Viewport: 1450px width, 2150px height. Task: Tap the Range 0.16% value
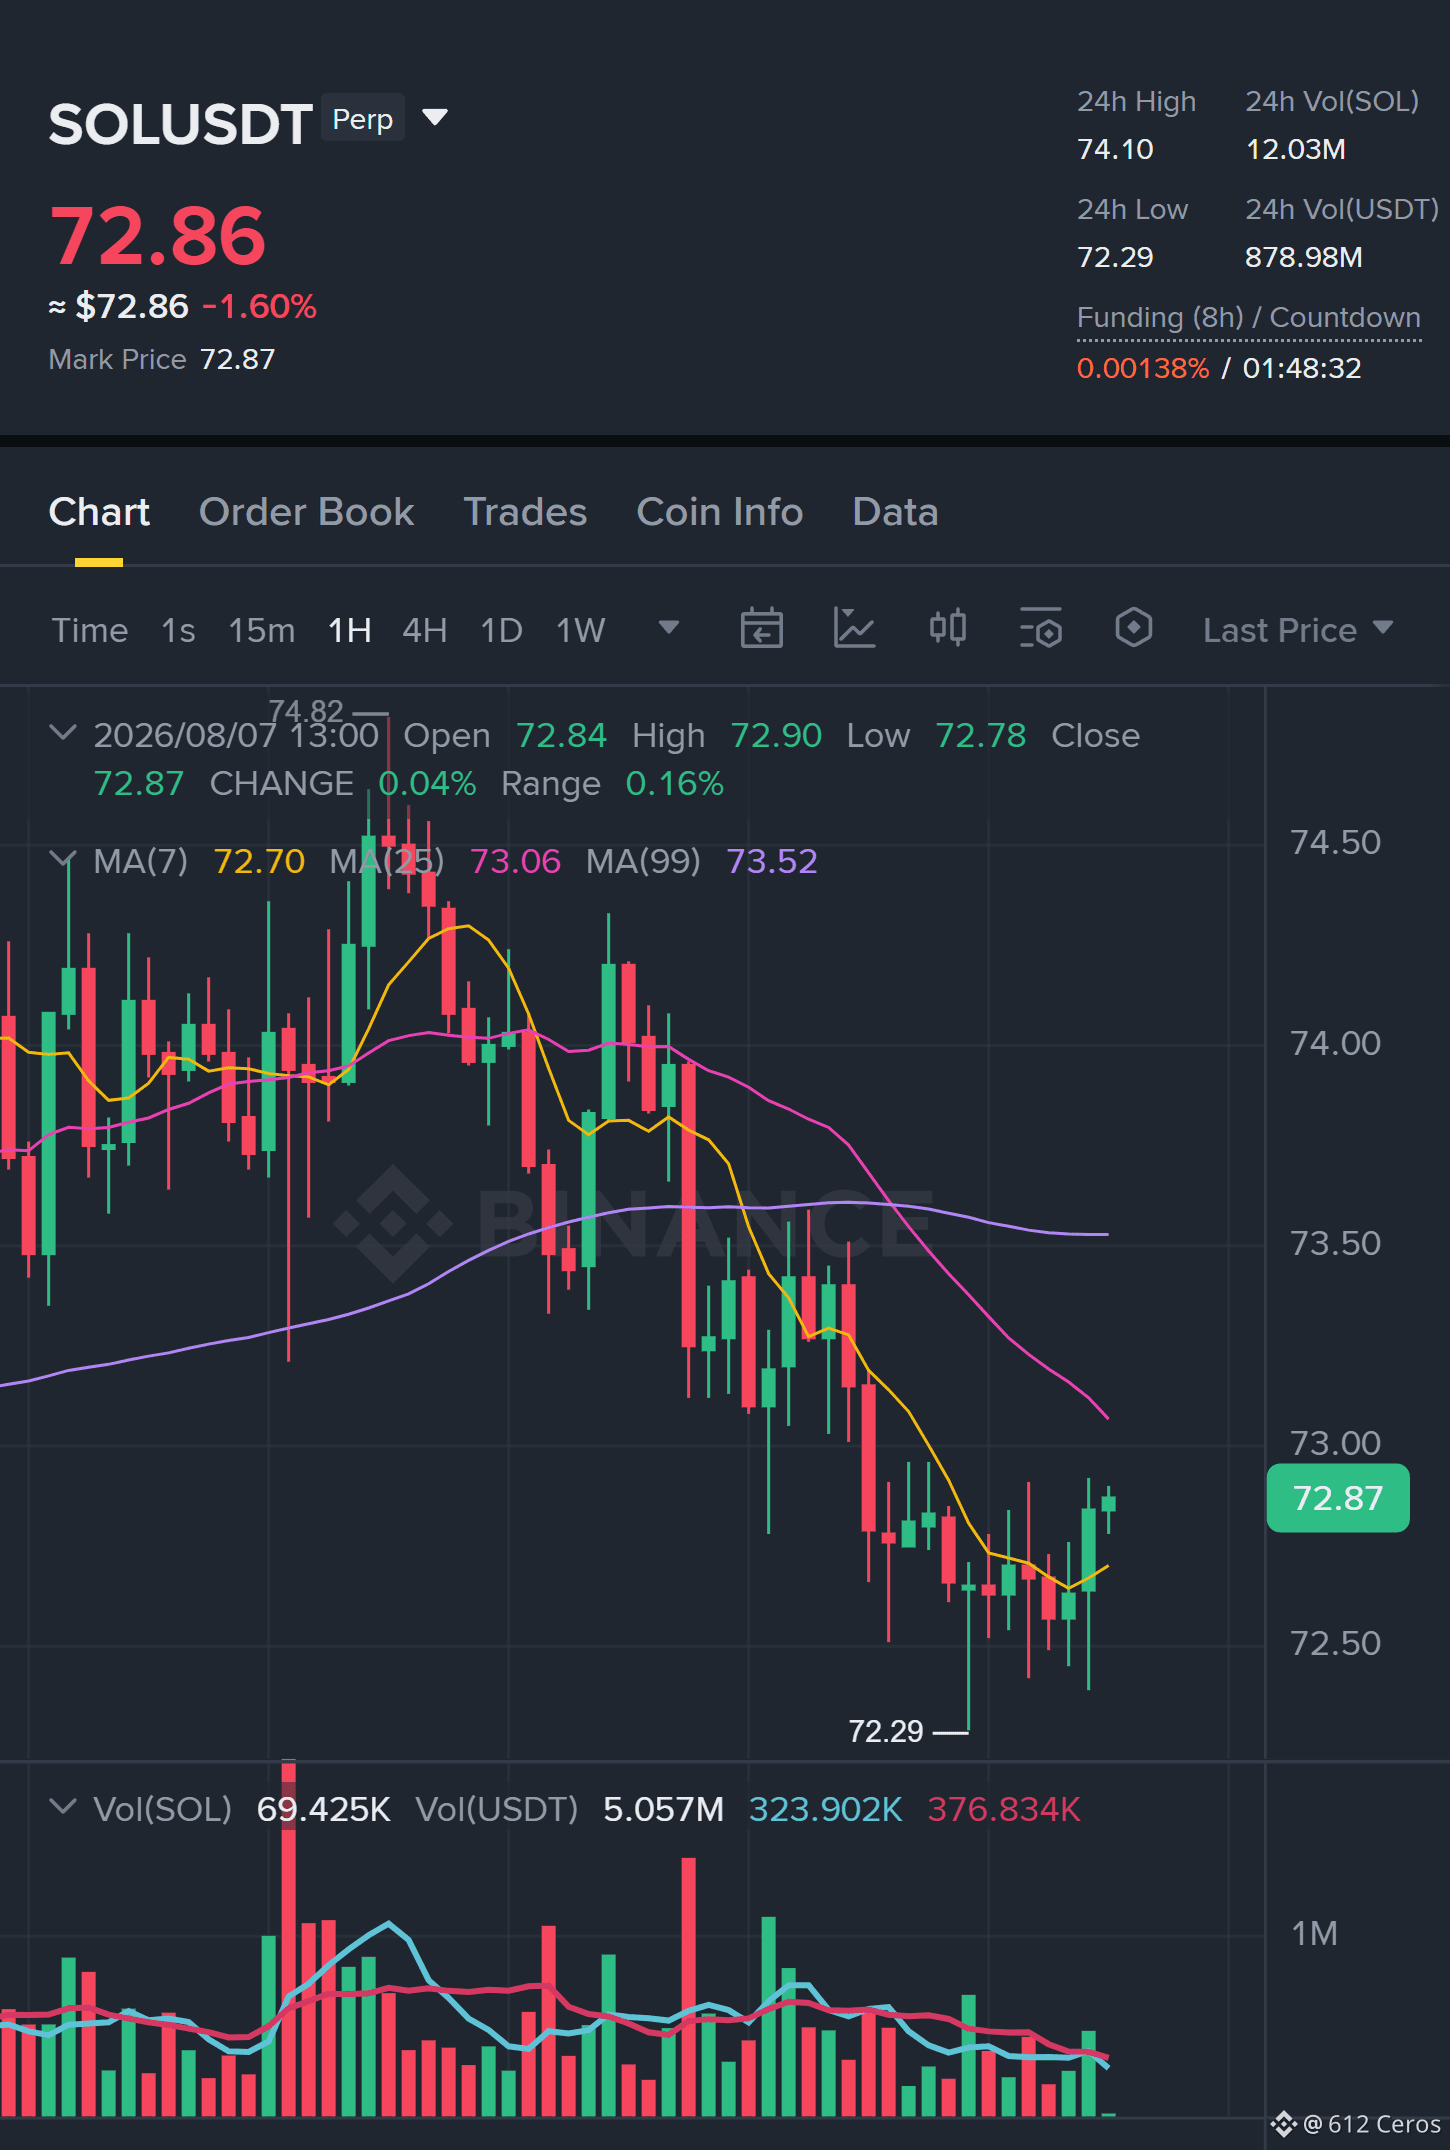674,784
